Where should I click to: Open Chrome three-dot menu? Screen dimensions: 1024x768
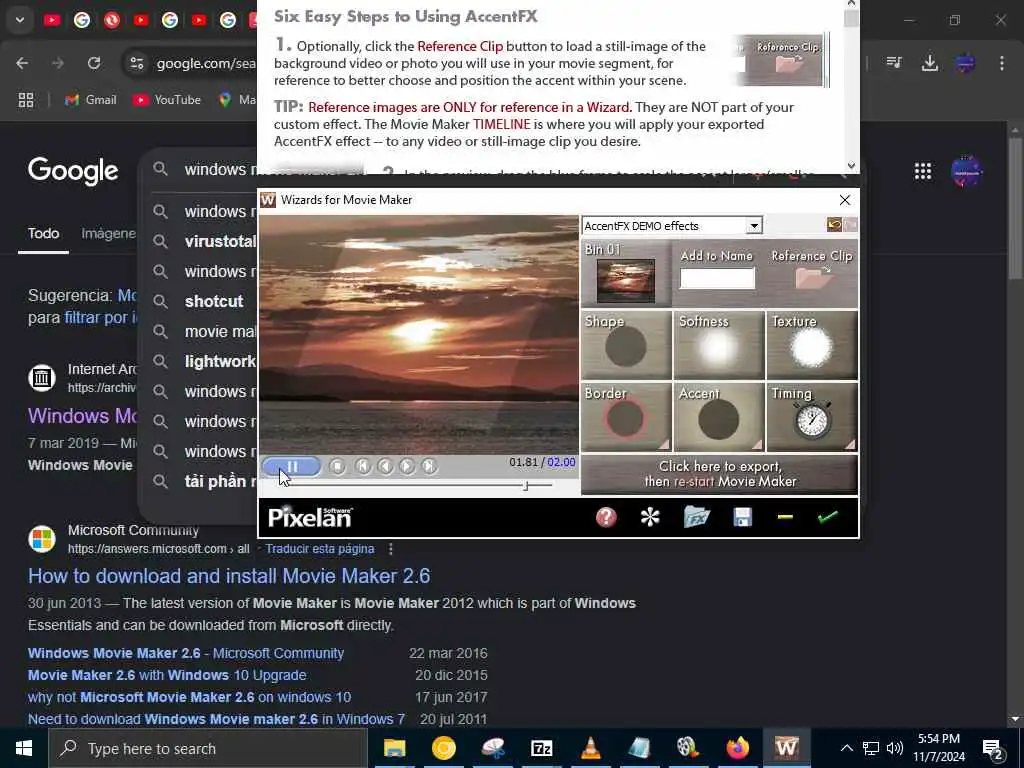click(x=1001, y=63)
